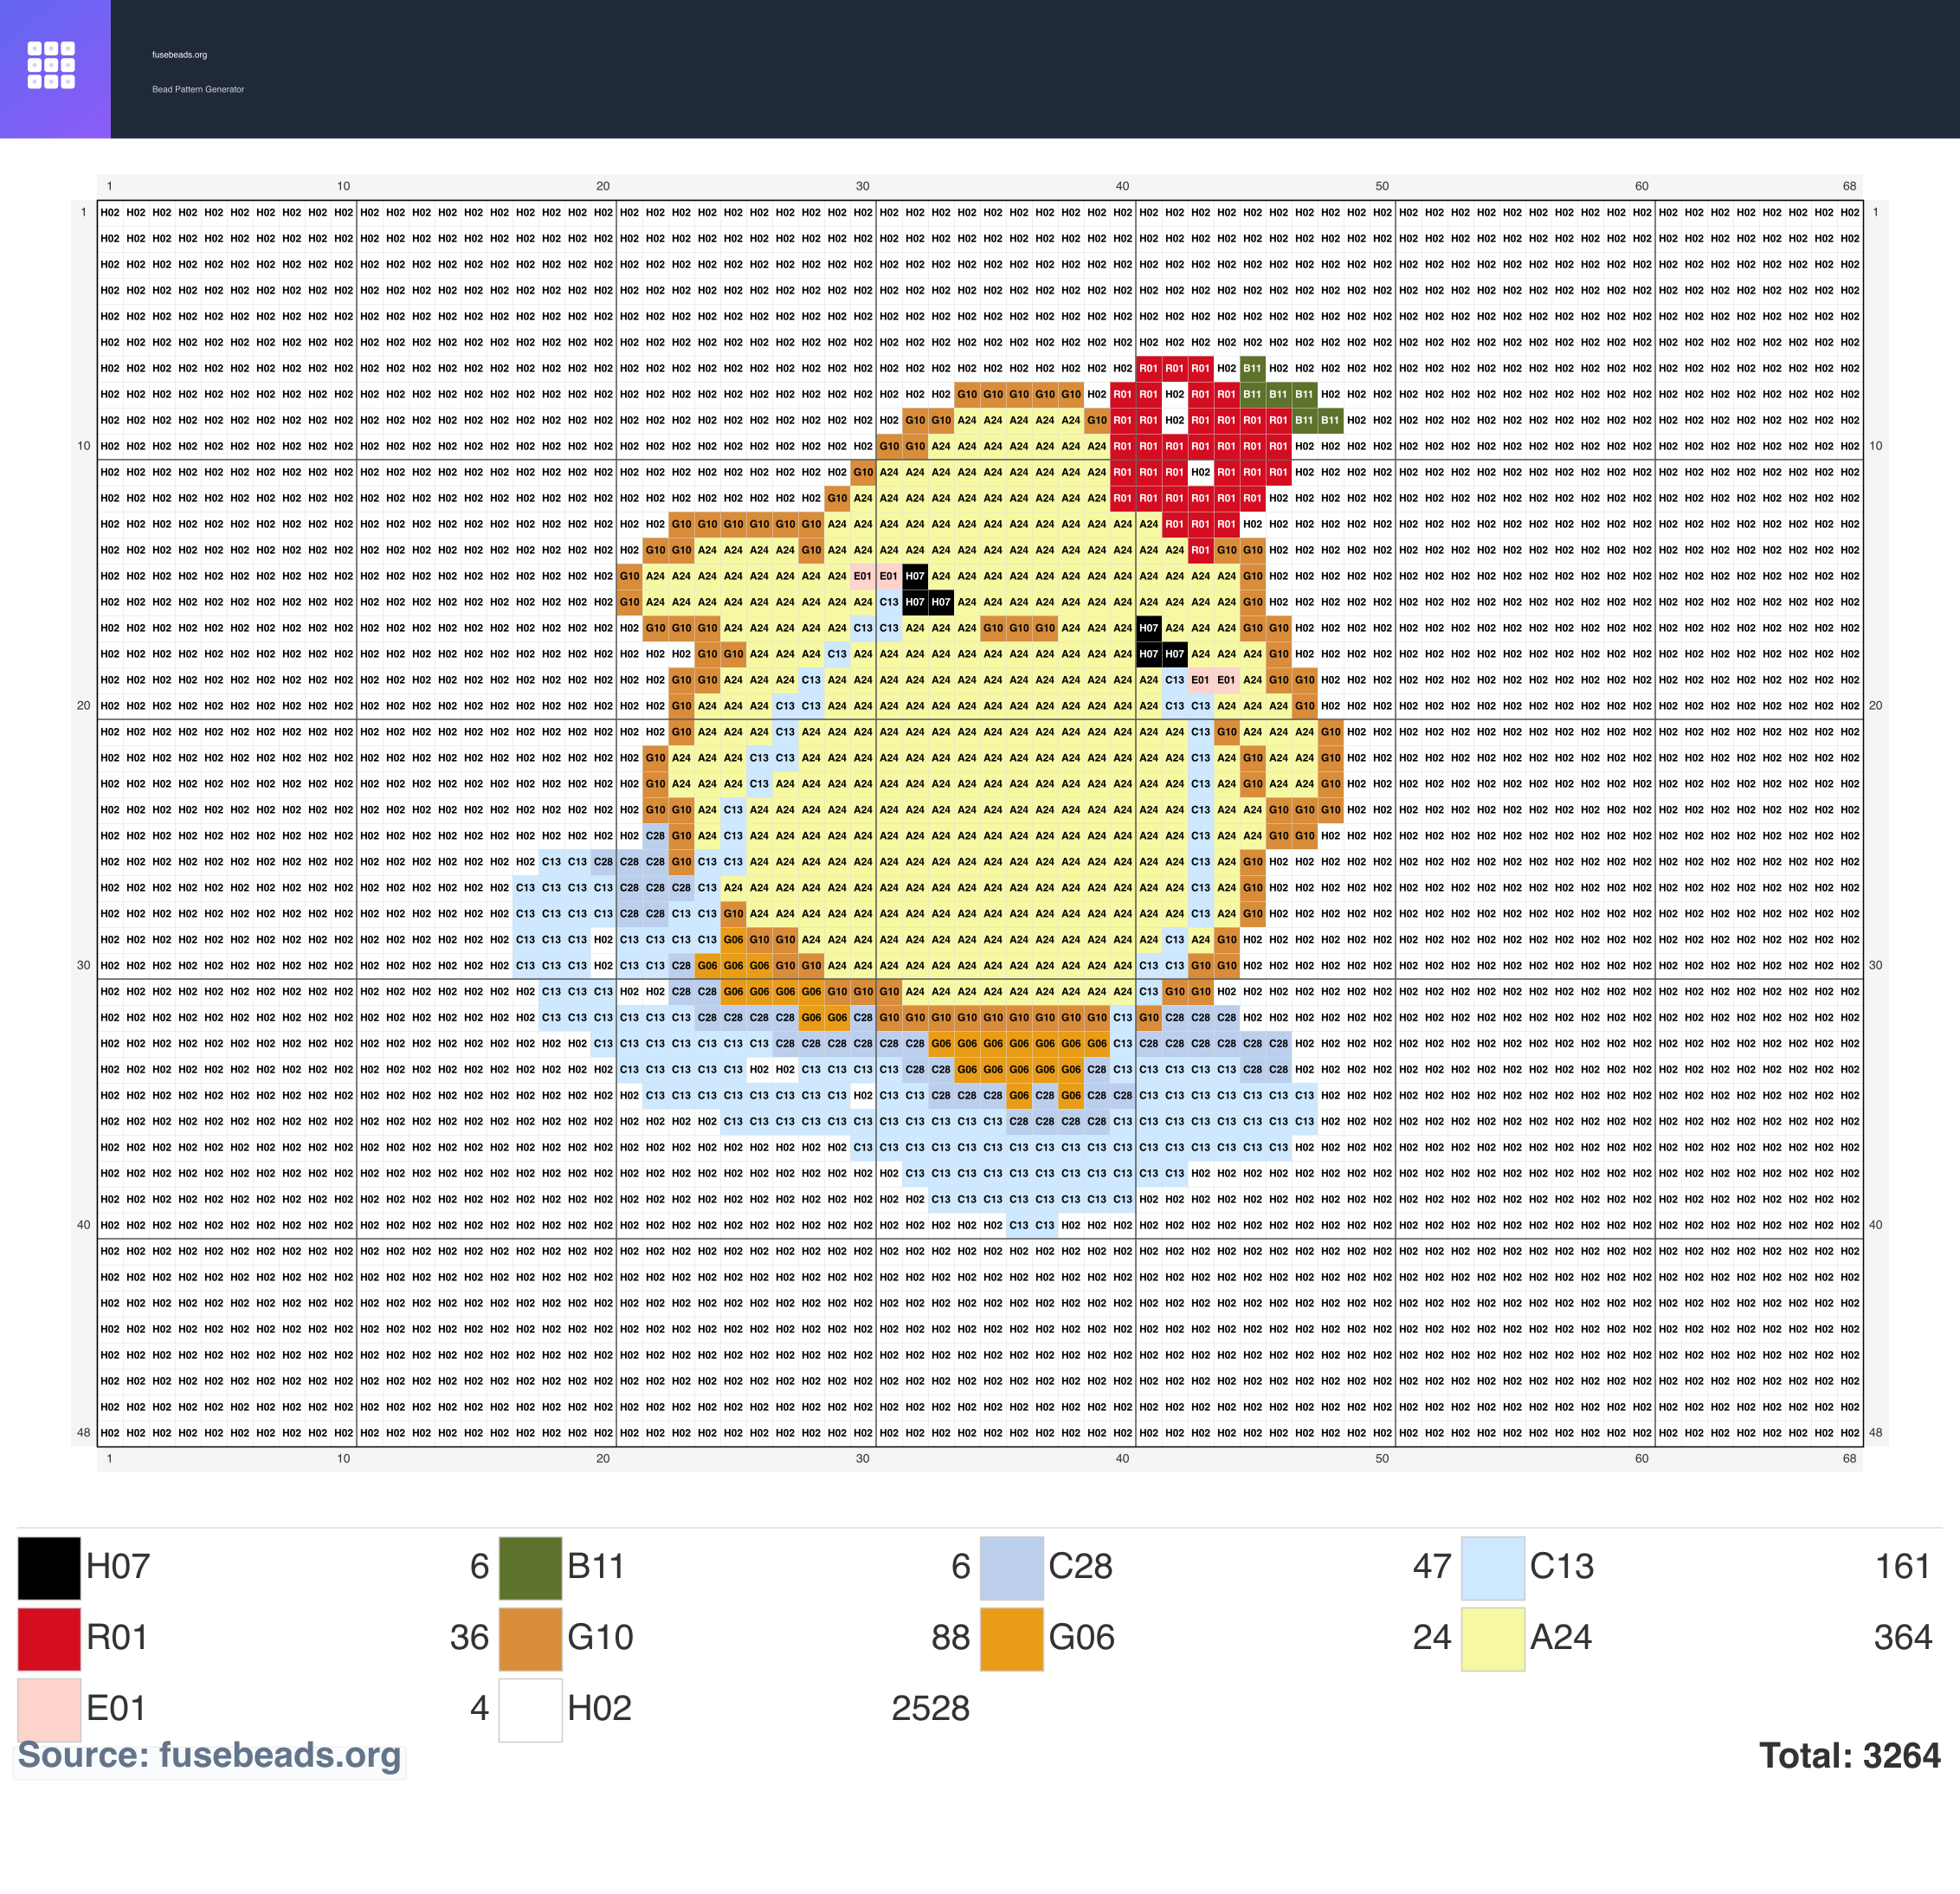Click column number 40 on top ruler
Image resolution: width=1960 pixels, height=1894 pixels.
click(1122, 186)
